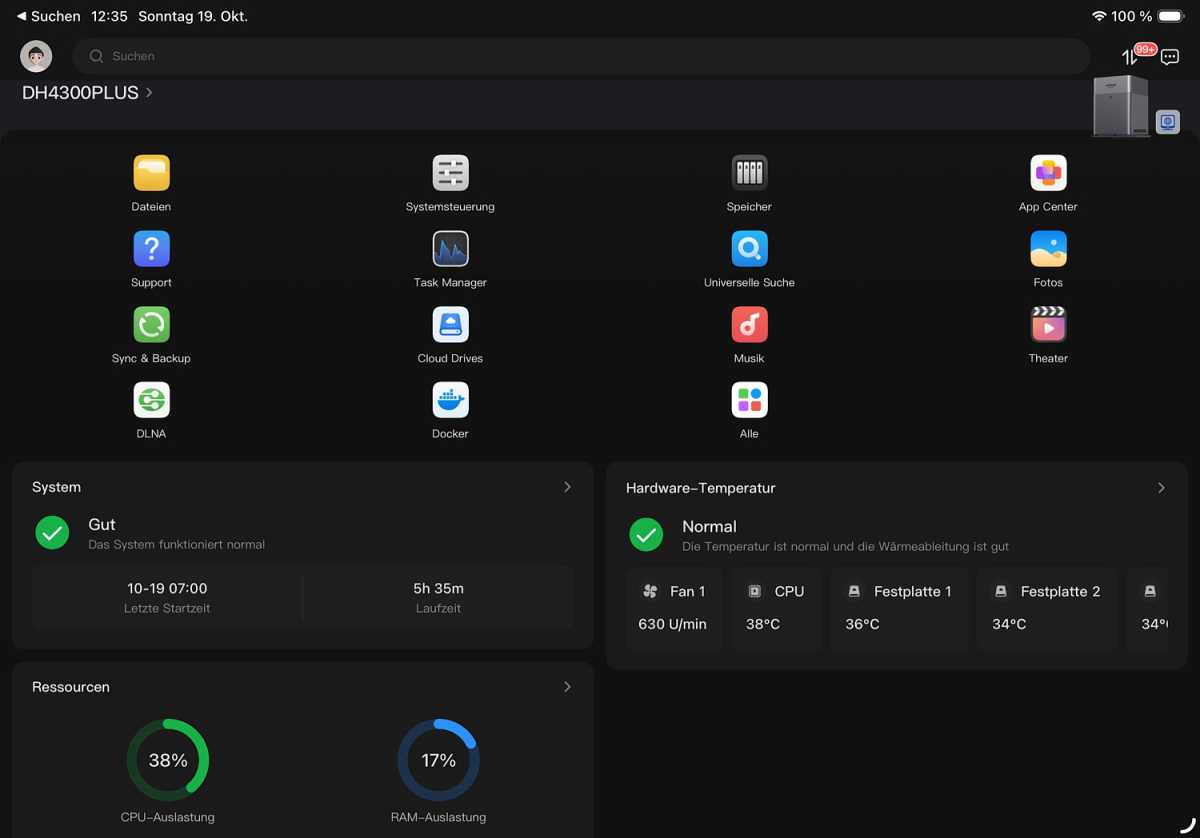Viewport: 1200px width, 838px height.
Task: Launch the App Center
Action: (x=1047, y=173)
